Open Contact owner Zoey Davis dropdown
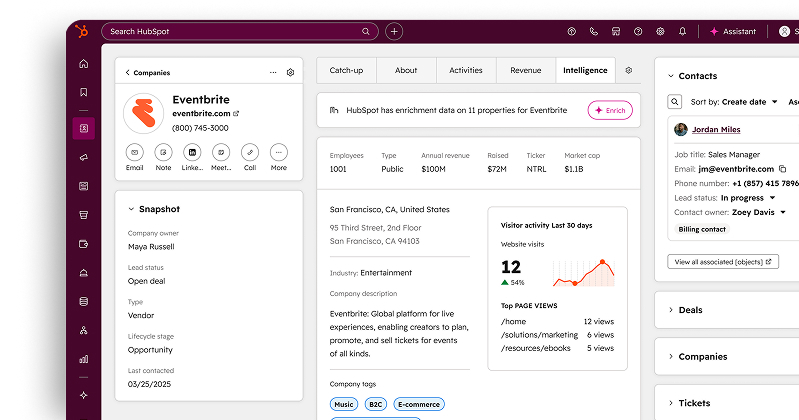The image size is (799, 420). tap(759, 212)
